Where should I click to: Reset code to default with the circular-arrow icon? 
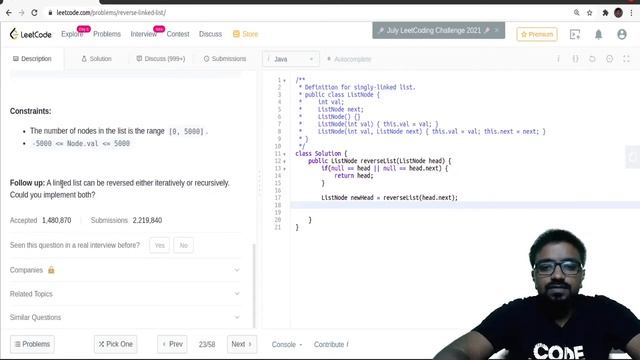pyautogui.click(x=592, y=59)
